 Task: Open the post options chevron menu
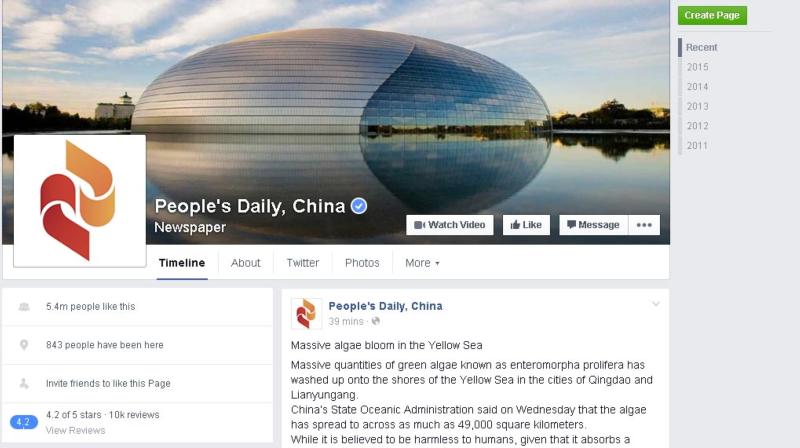tap(656, 304)
